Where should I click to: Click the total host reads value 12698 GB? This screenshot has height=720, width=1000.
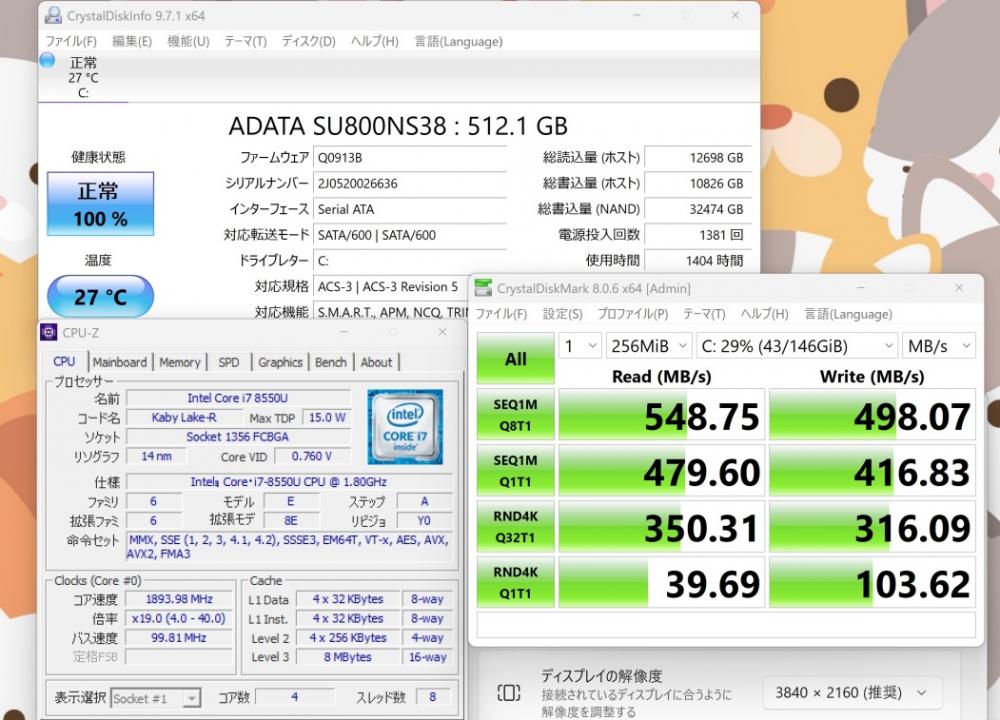pyautogui.click(x=698, y=158)
